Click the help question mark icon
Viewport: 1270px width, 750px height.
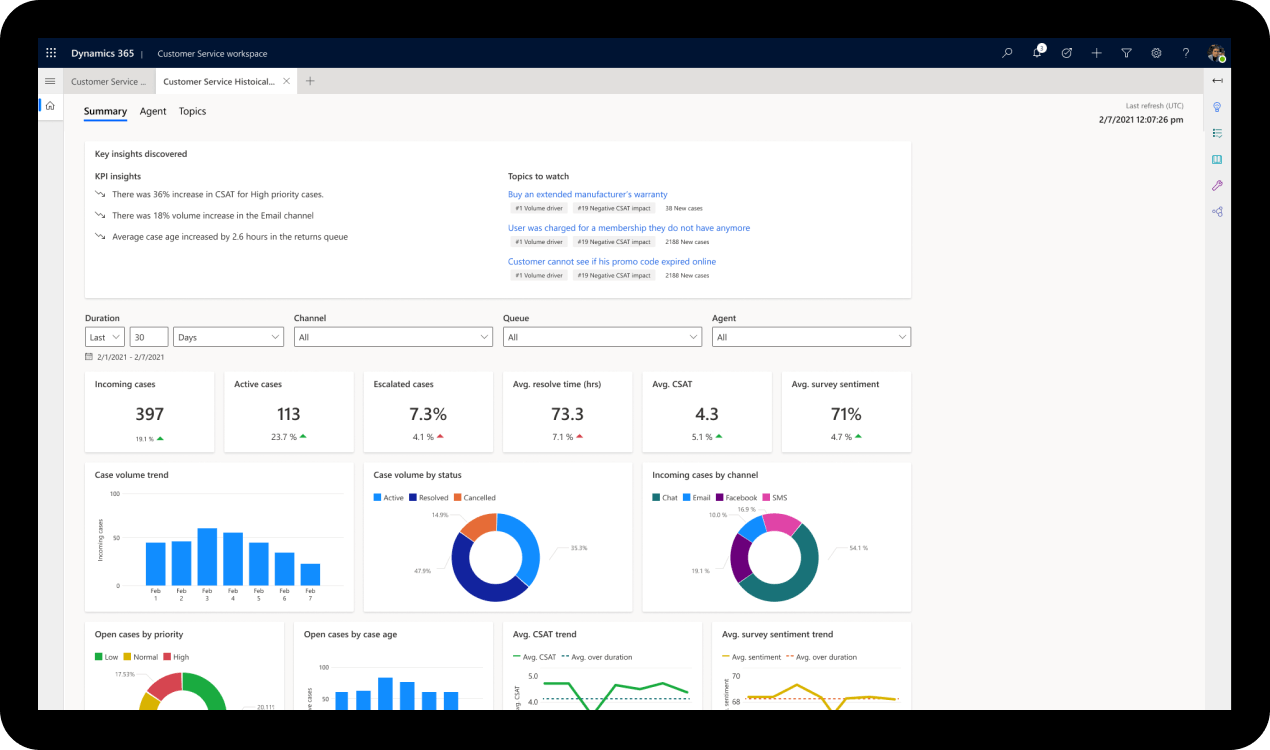(1186, 53)
